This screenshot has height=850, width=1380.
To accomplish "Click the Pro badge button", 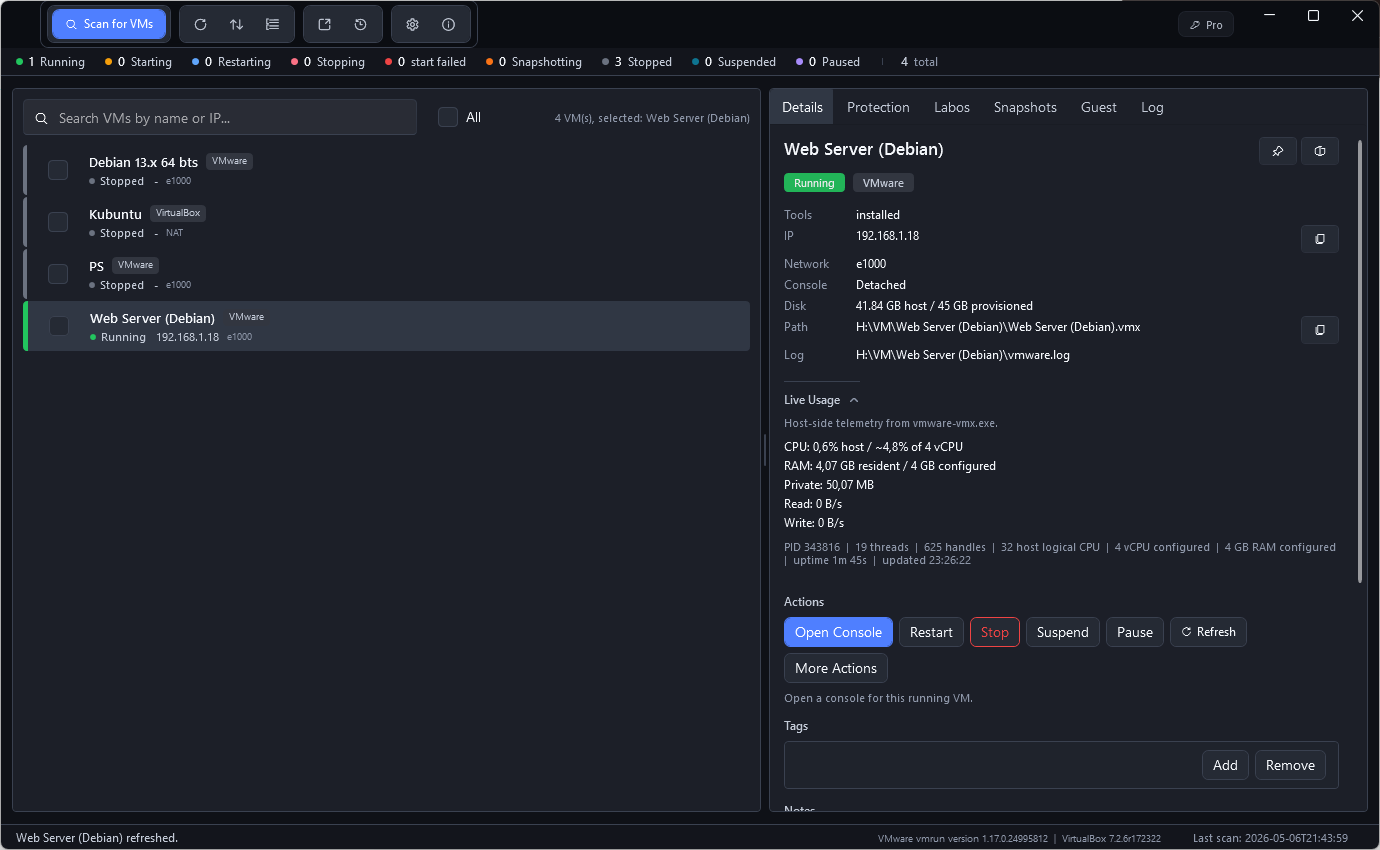I will click(1206, 25).
